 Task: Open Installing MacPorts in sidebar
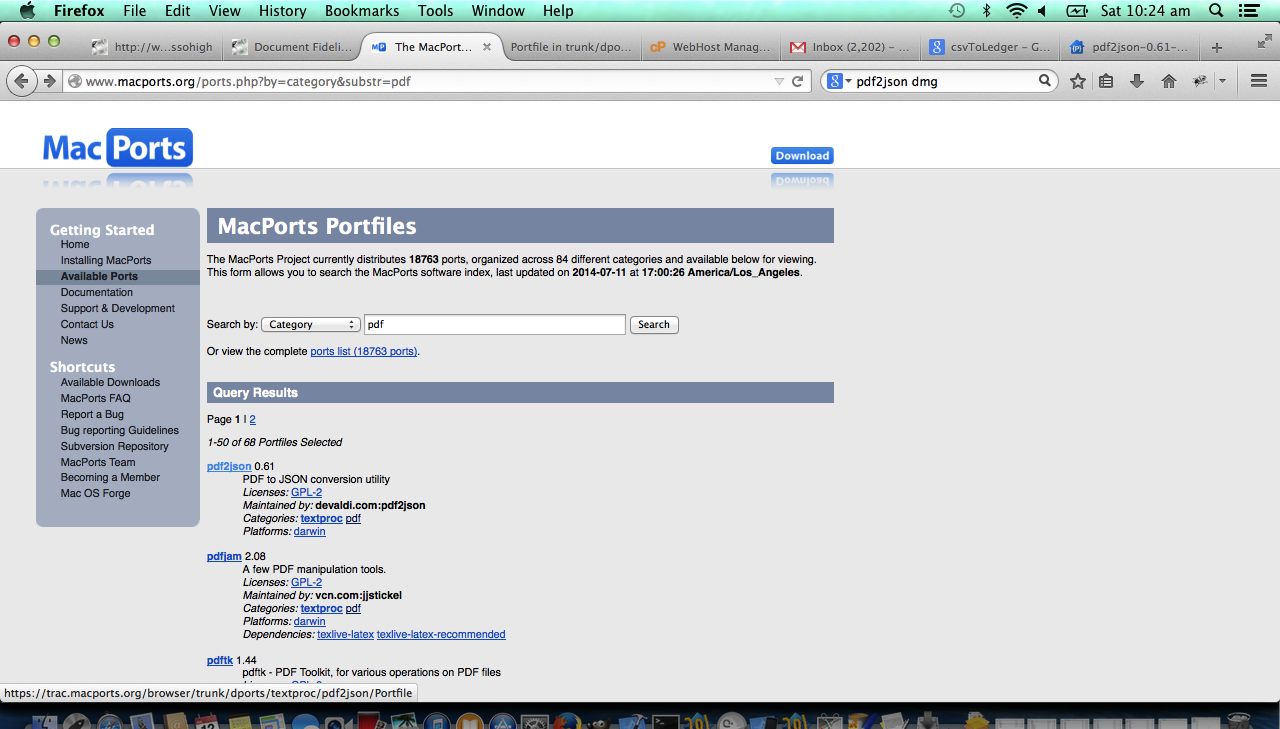click(106, 260)
